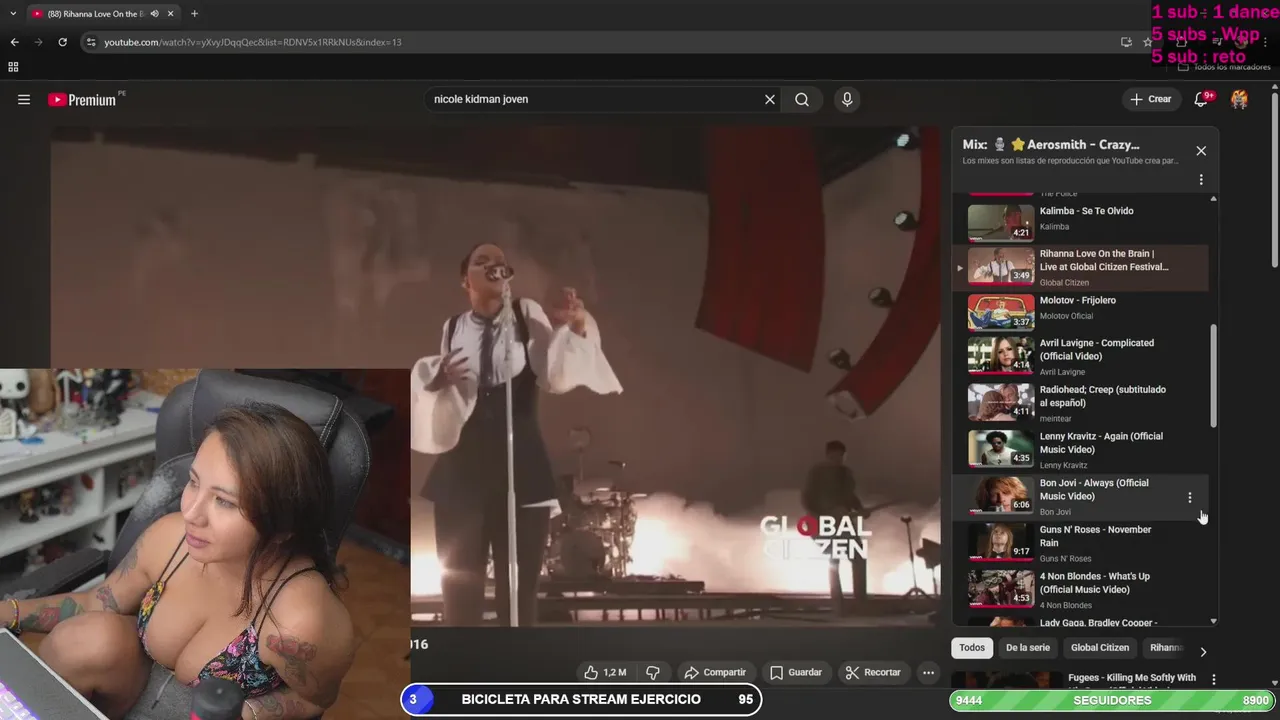Click Bon Jovi - Always title
1280x720 pixels.
(x=1094, y=490)
